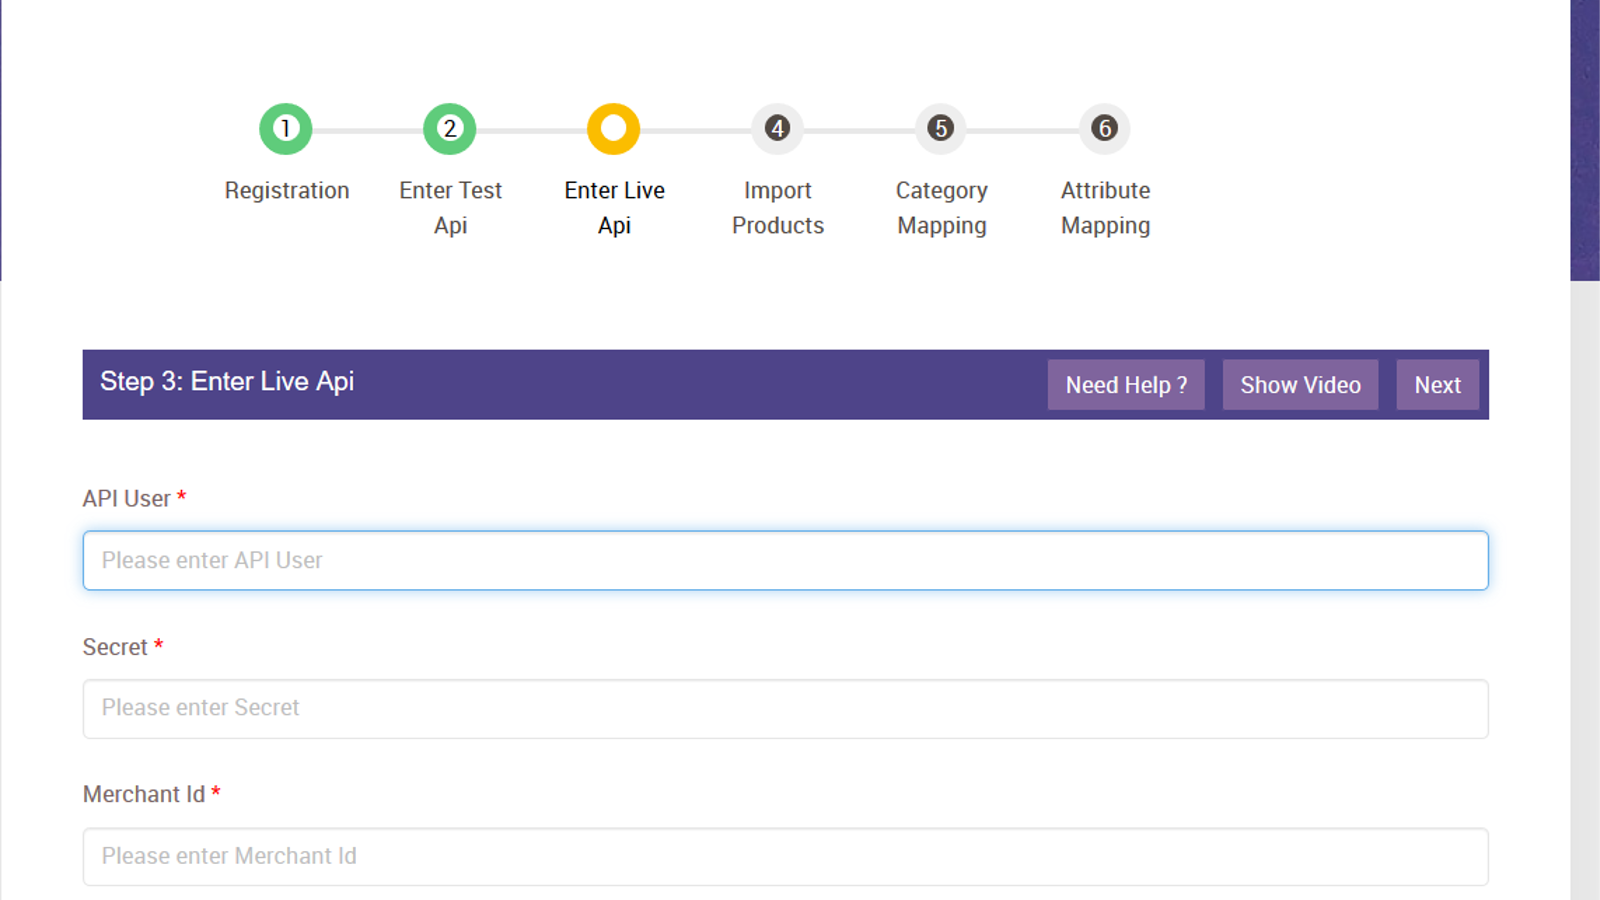Image resolution: width=1600 pixels, height=900 pixels.
Task: Click the completed Registration step circle
Action: coord(286,128)
